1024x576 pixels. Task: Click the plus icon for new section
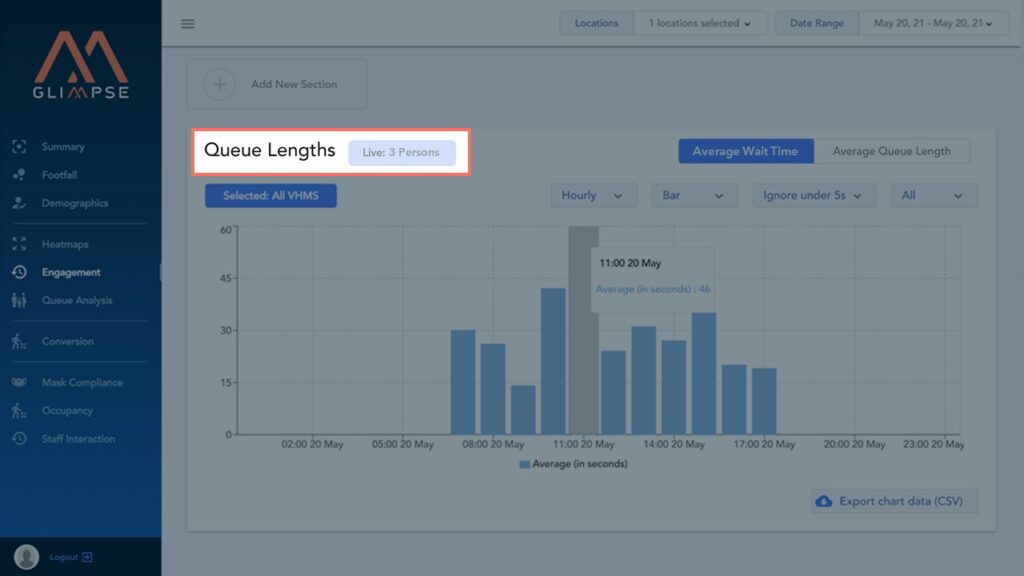point(219,84)
